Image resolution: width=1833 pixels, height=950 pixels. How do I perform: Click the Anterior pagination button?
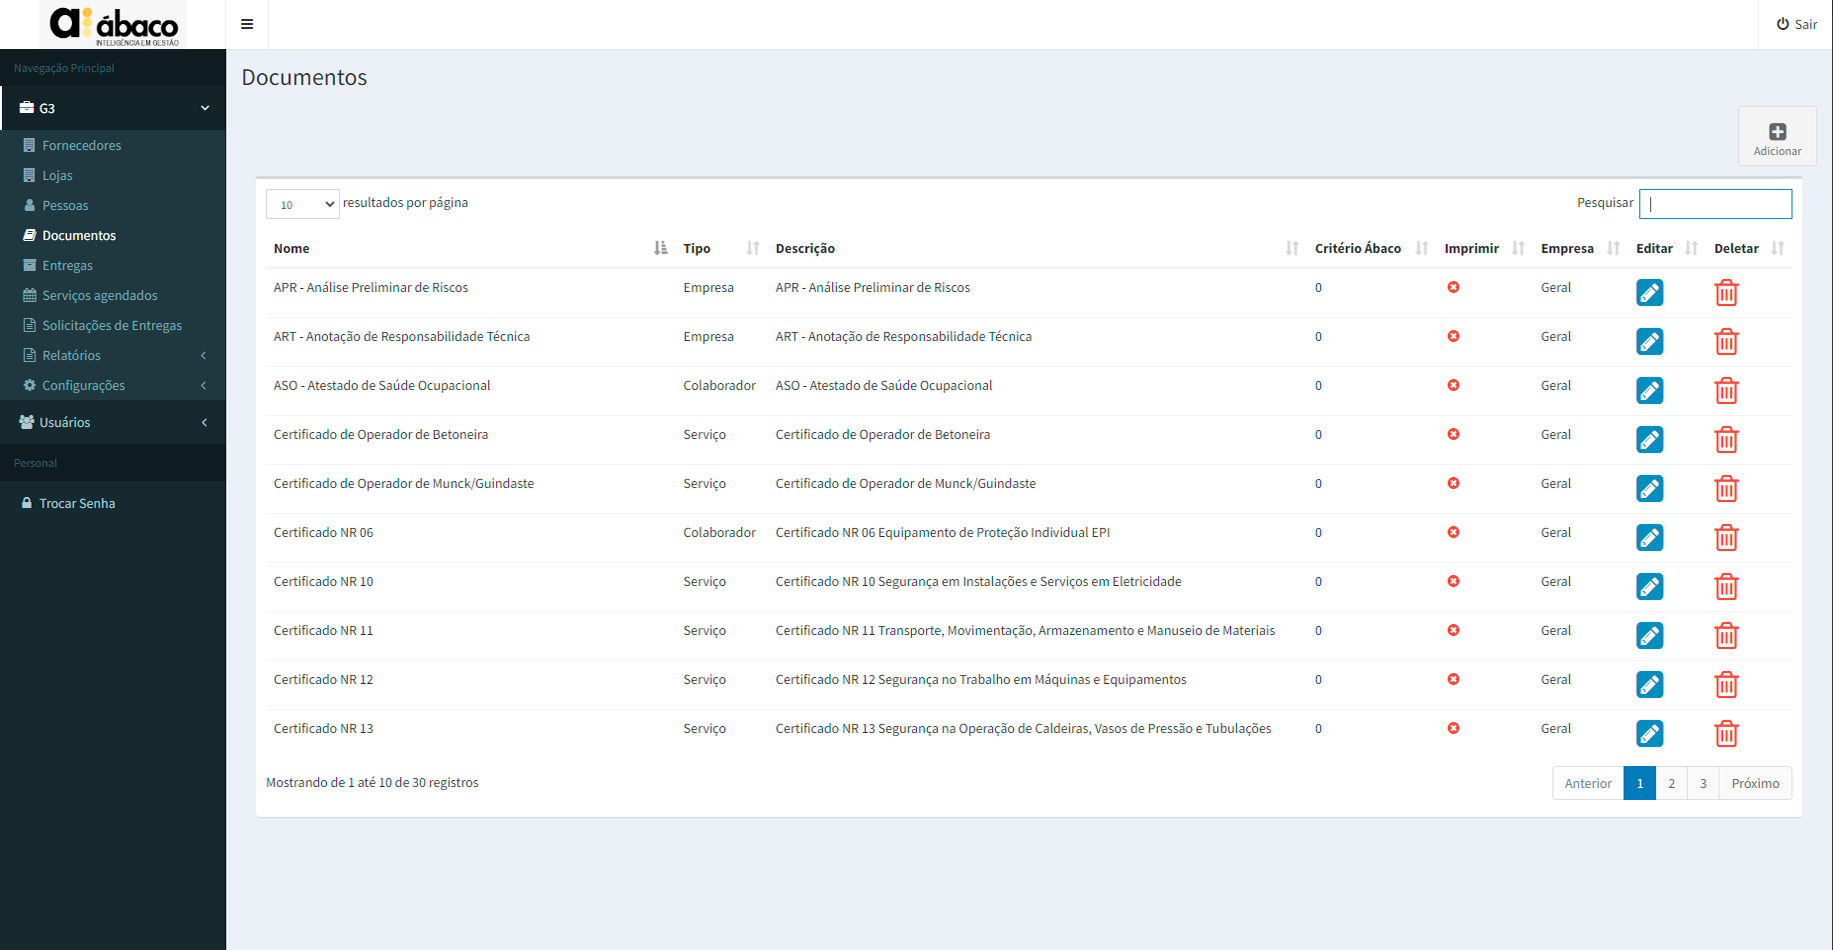pyautogui.click(x=1588, y=783)
